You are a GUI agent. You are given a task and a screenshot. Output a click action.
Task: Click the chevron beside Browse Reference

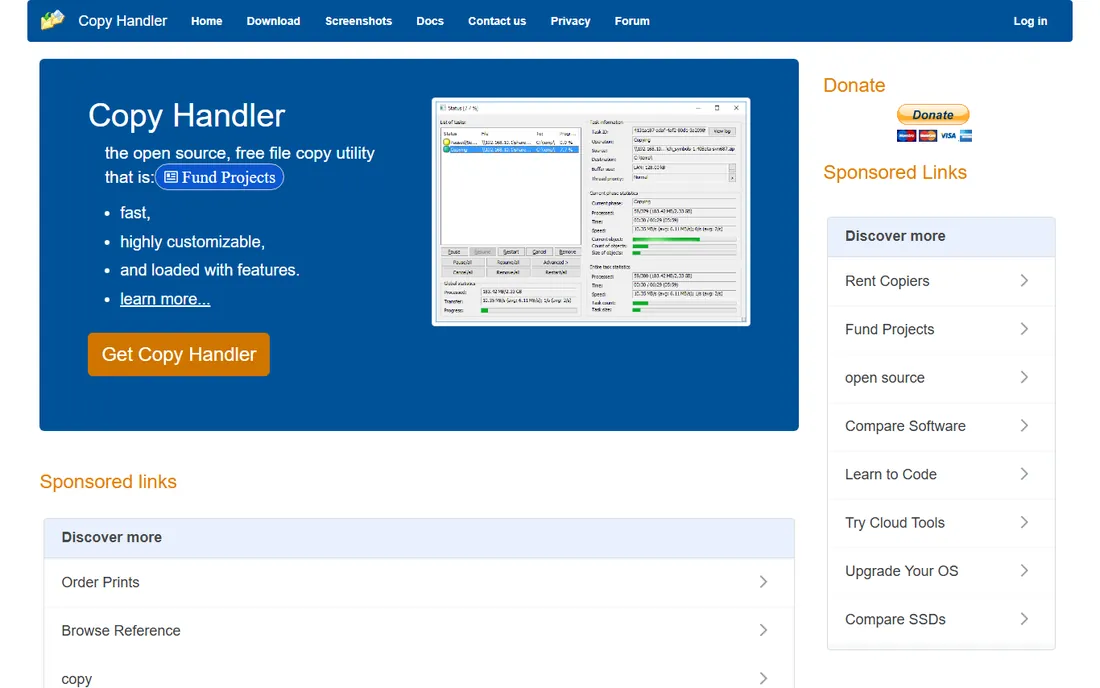coord(763,630)
